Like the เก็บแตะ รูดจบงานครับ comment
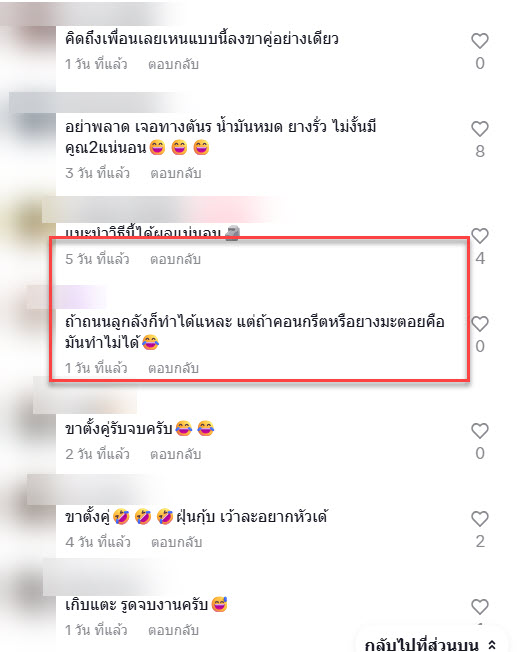The height and width of the screenshot is (652, 524). (480, 607)
